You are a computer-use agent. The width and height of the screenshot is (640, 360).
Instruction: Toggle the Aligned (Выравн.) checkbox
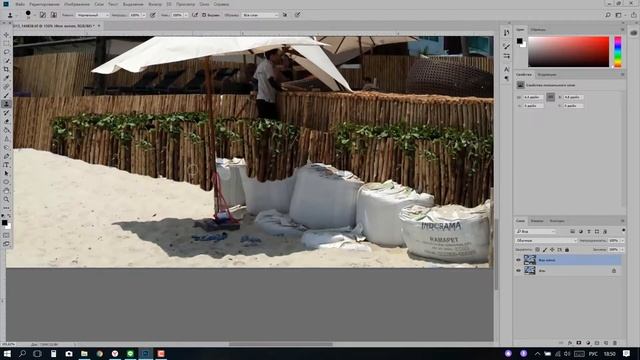coord(204,15)
